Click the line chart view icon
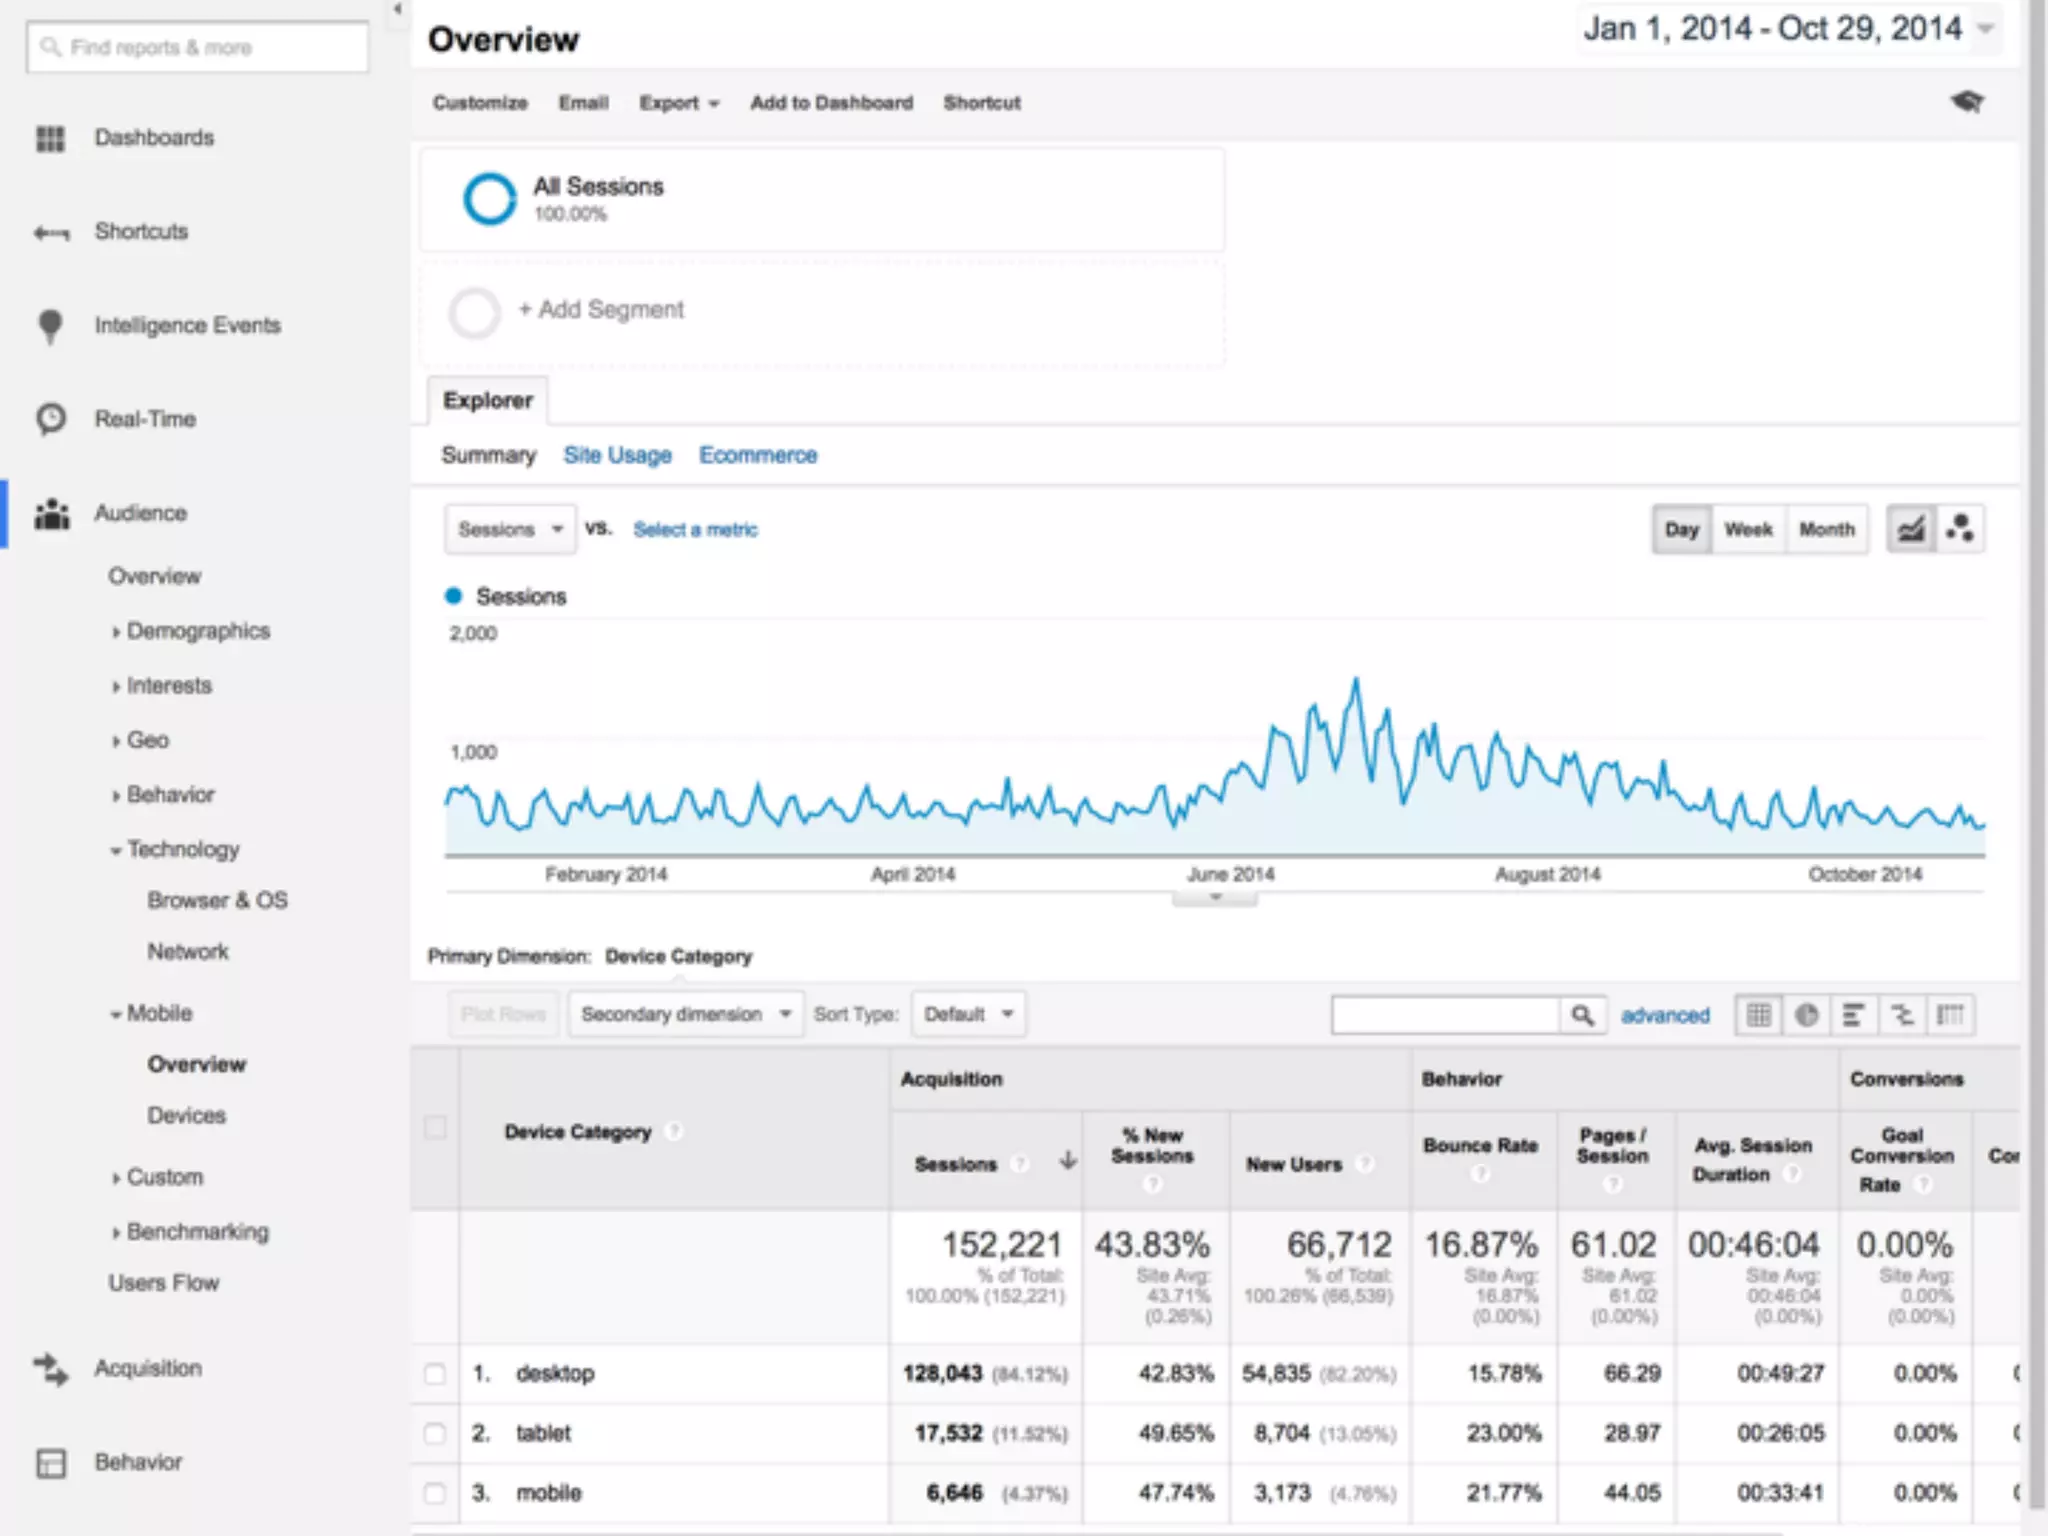This screenshot has width=2048, height=1536. [1911, 529]
